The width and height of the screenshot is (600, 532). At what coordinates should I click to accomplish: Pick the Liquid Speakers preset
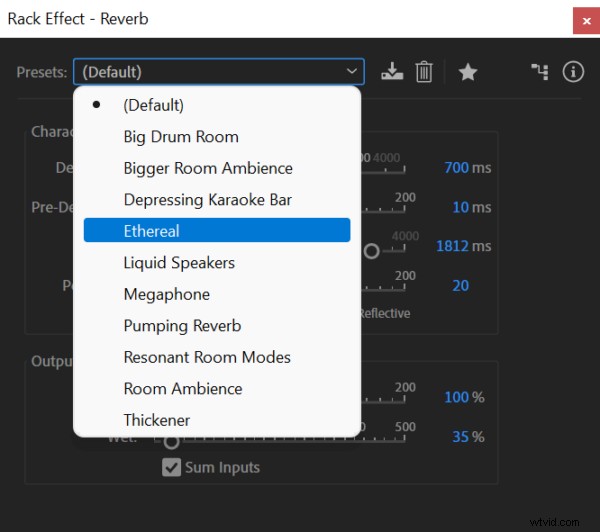point(179,263)
